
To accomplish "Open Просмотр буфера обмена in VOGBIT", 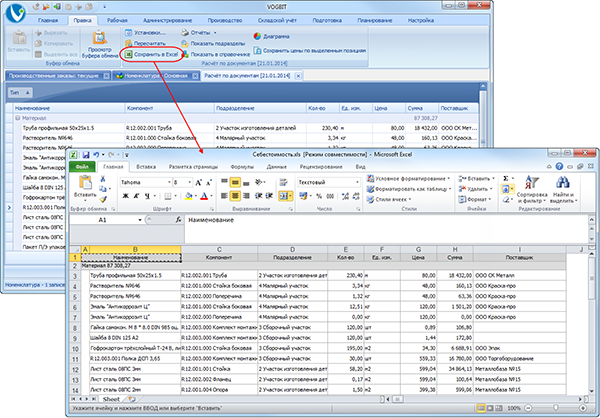I will [99, 45].
